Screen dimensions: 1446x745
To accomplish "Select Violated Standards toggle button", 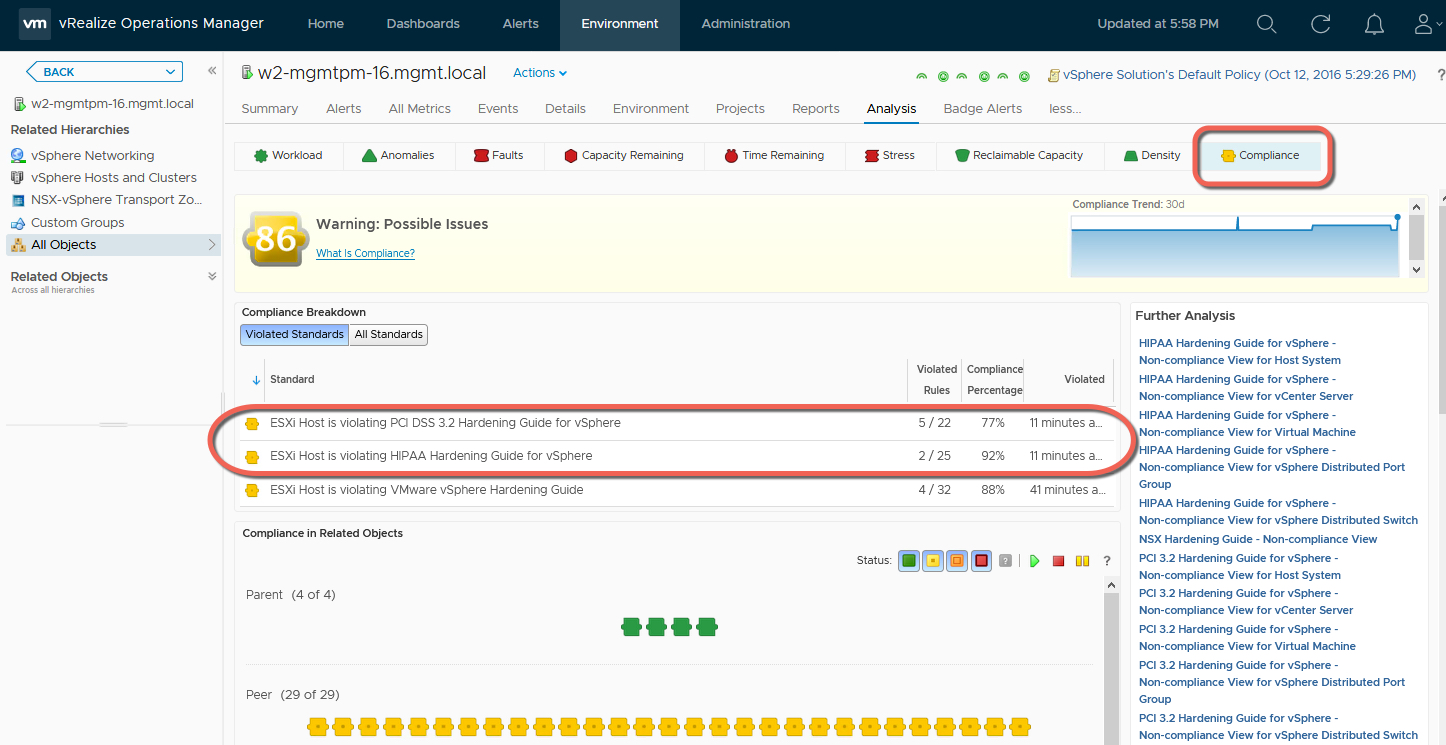I will (x=294, y=334).
